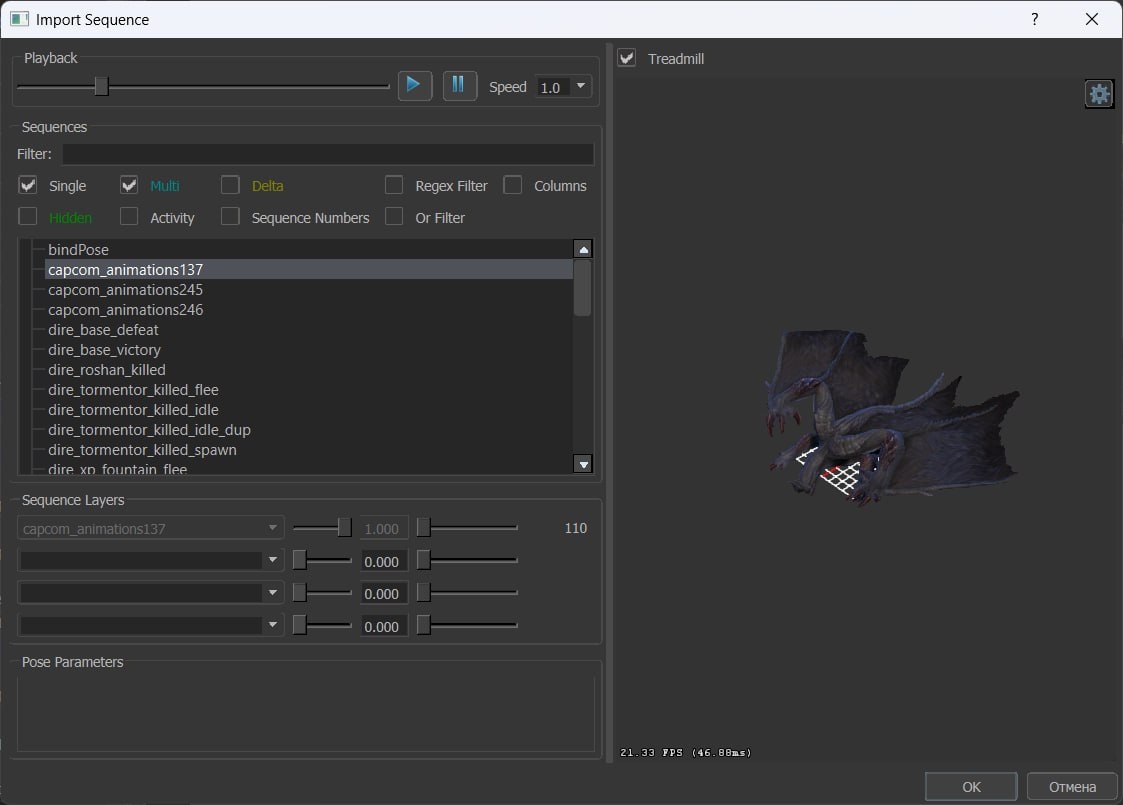Click OK to import the sequence

click(970, 786)
